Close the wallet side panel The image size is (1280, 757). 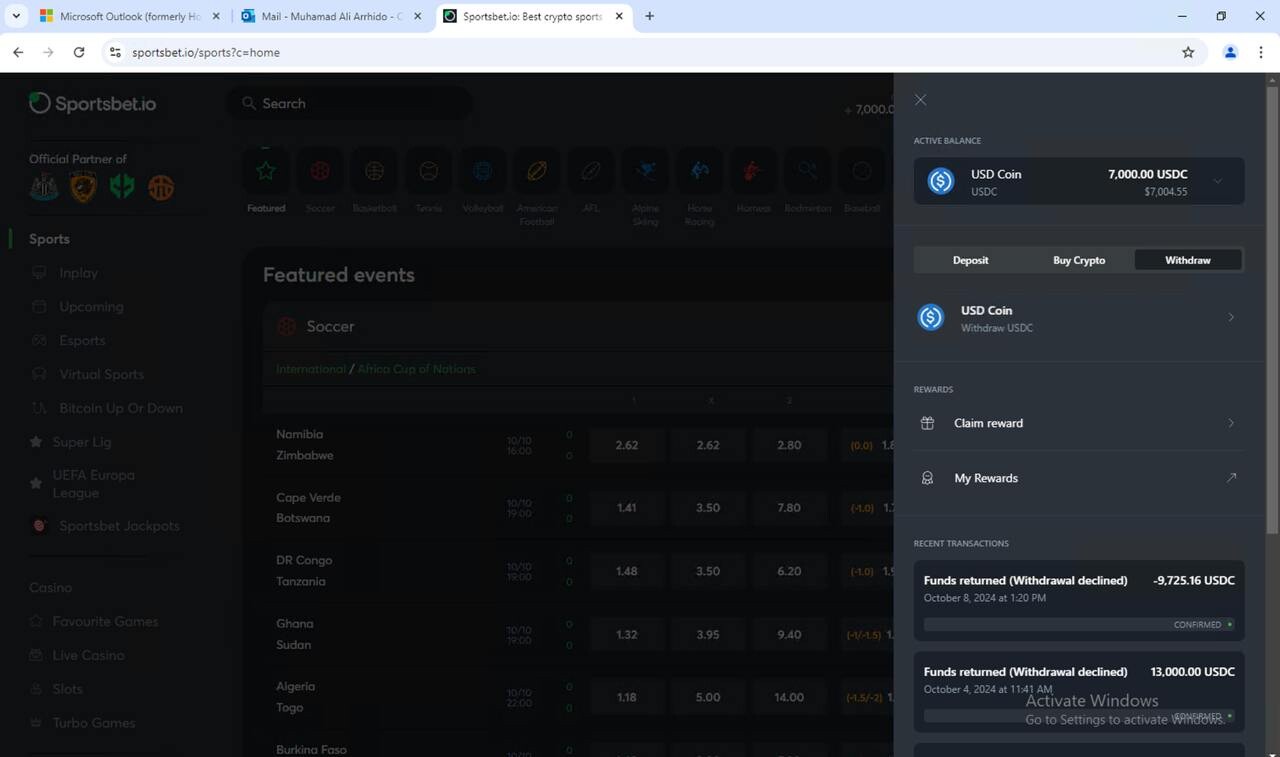tap(920, 100)
